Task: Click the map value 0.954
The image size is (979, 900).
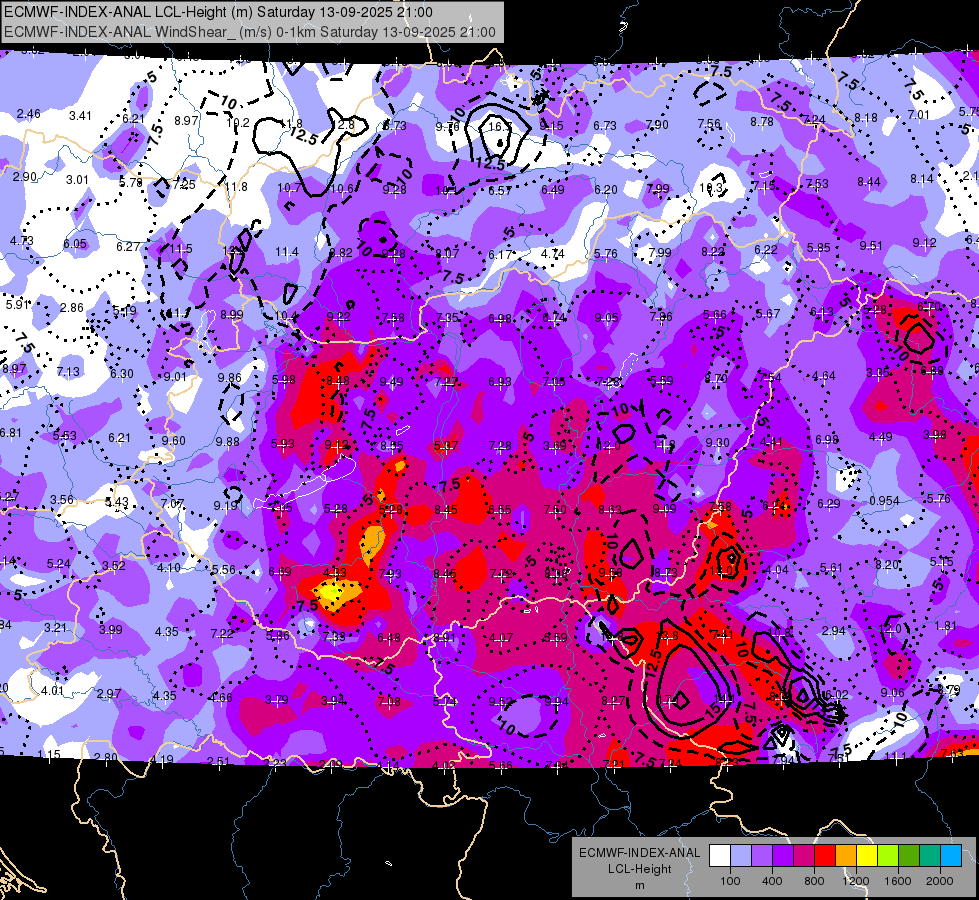Action: click(x=884, y=501)
